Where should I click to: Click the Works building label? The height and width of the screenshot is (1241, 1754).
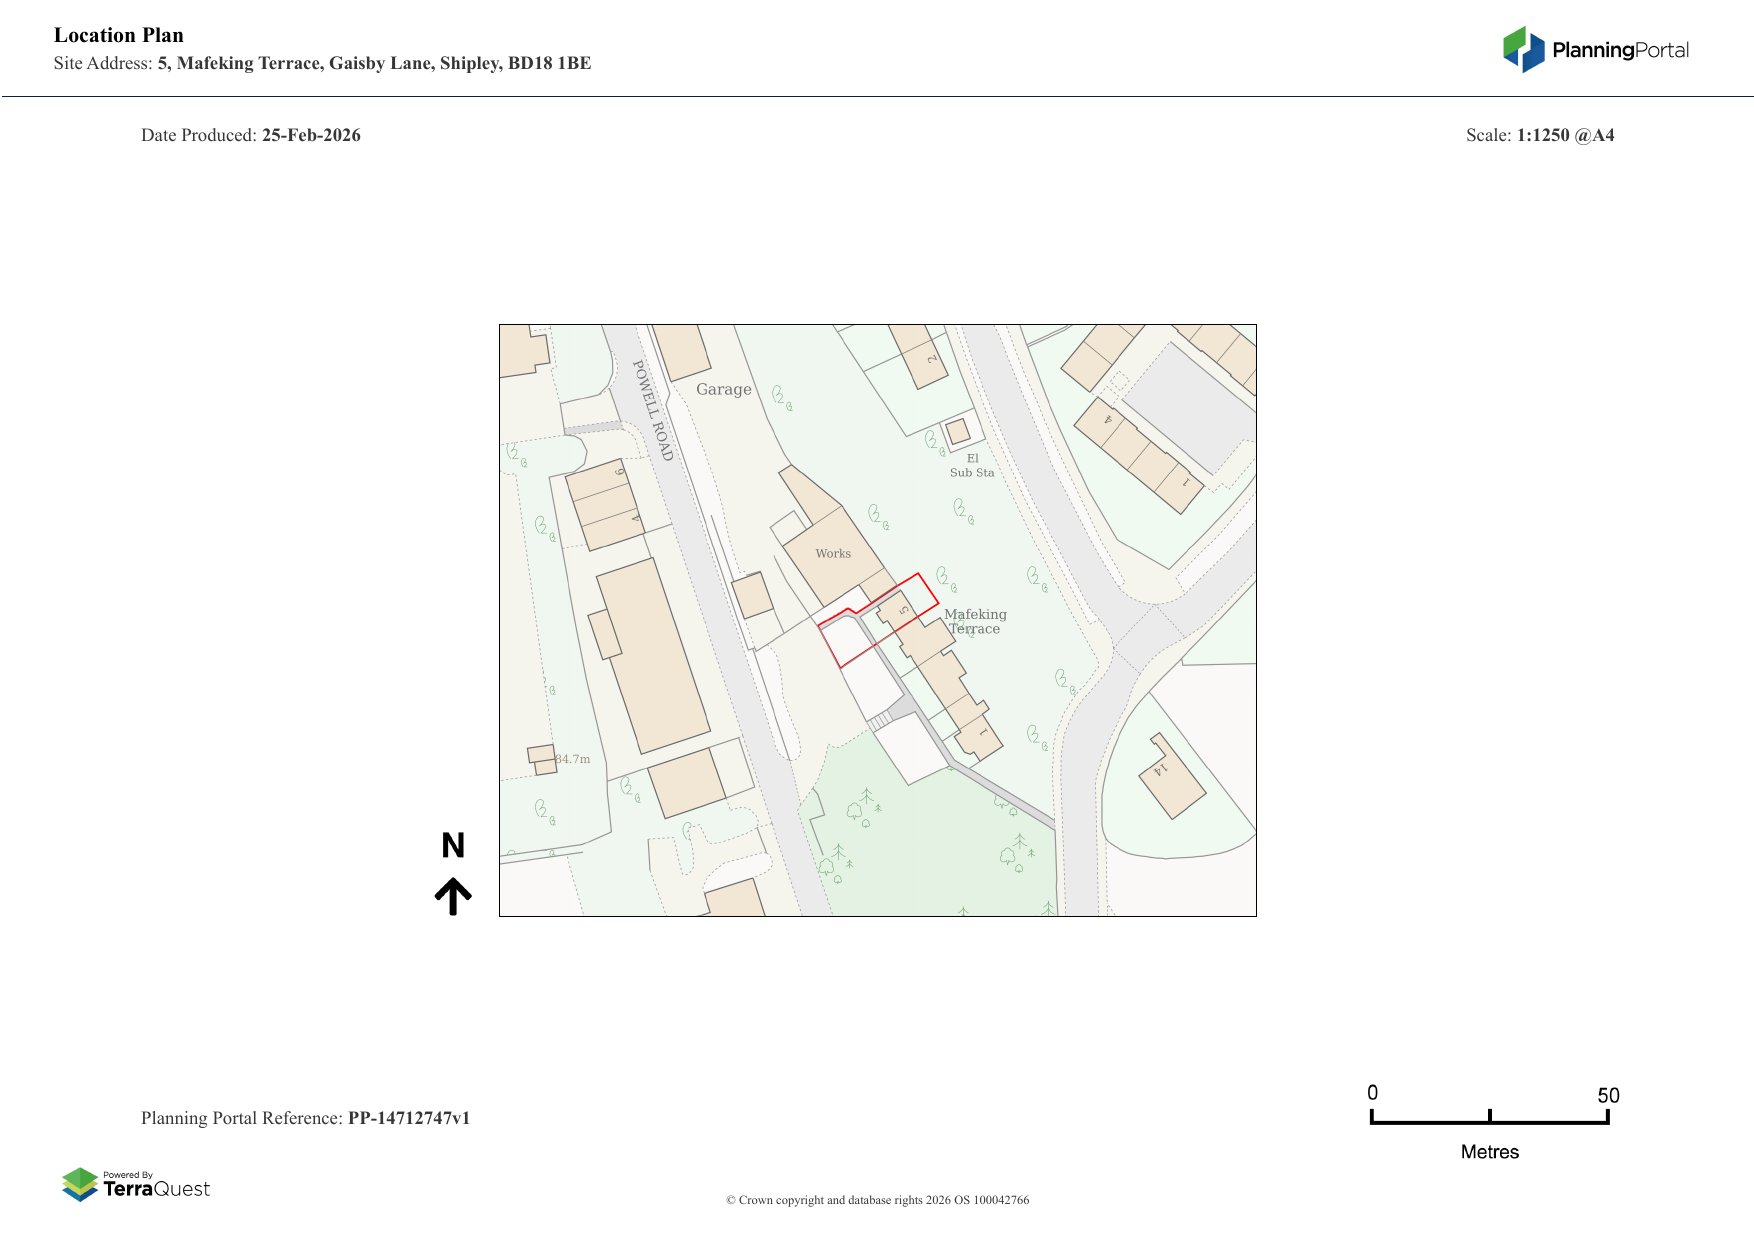click(833, 553)
